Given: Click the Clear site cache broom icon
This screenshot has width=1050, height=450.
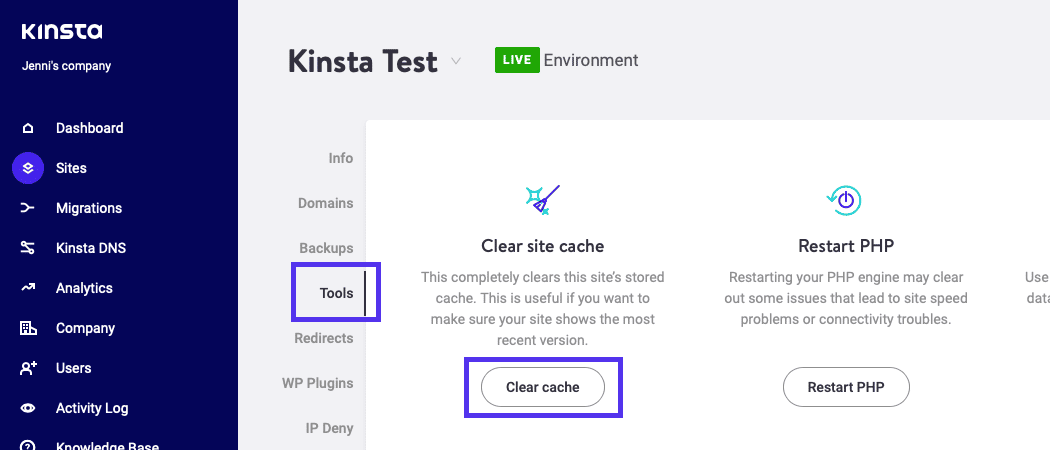Looking at the screenshot, I should pyautogui.click(x=543, y=200).
